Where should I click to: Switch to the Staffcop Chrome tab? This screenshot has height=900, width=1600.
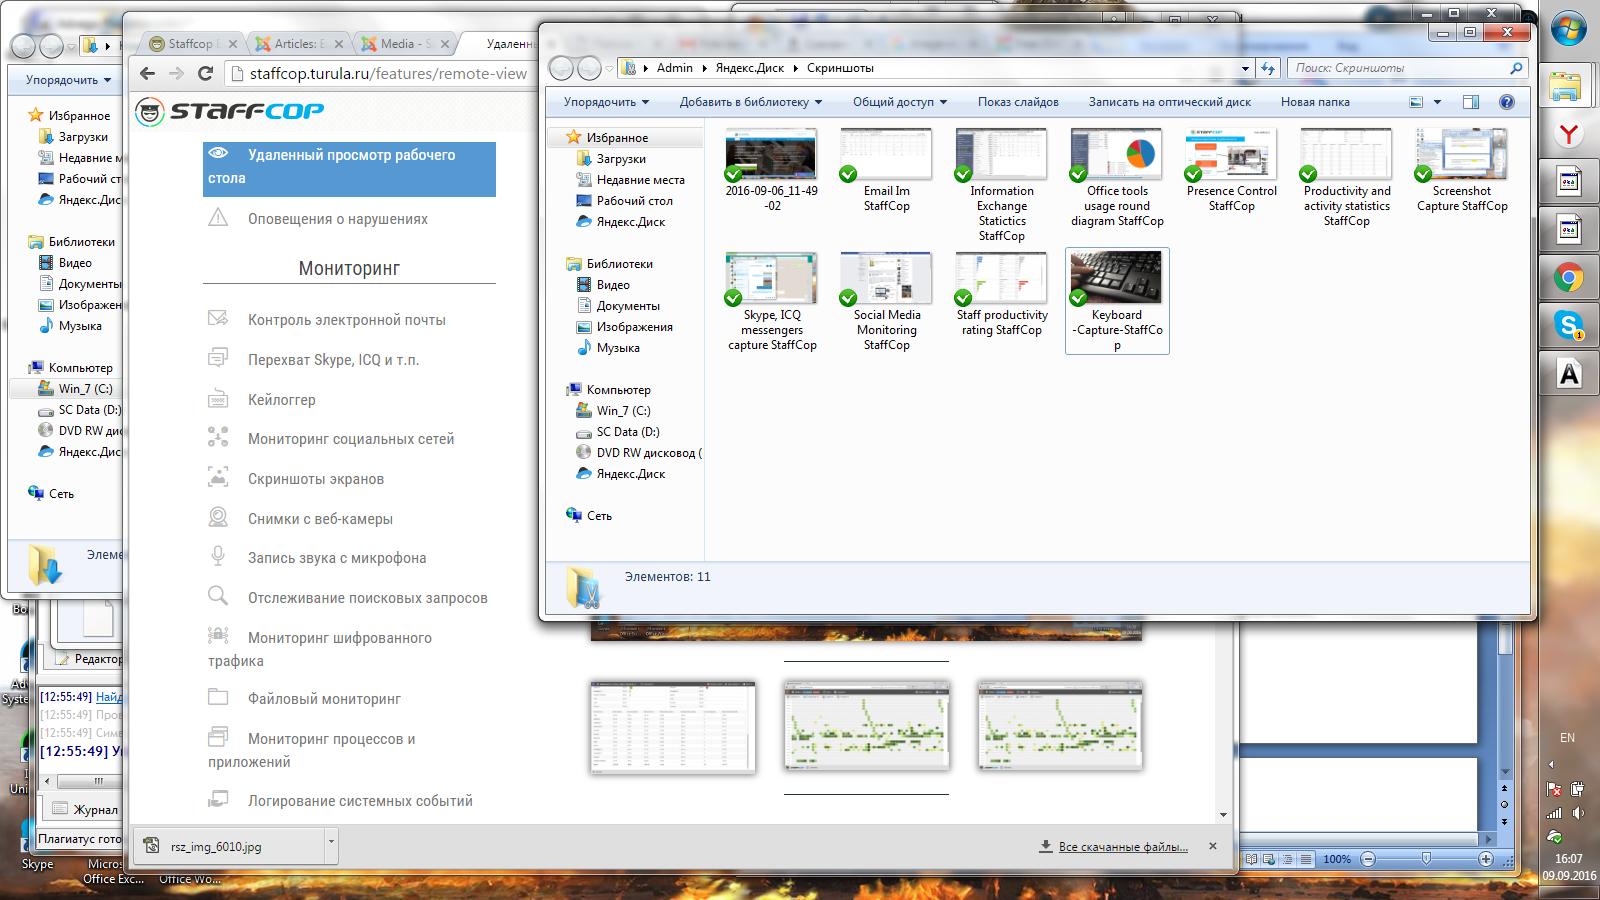click(x=192, y=44)
